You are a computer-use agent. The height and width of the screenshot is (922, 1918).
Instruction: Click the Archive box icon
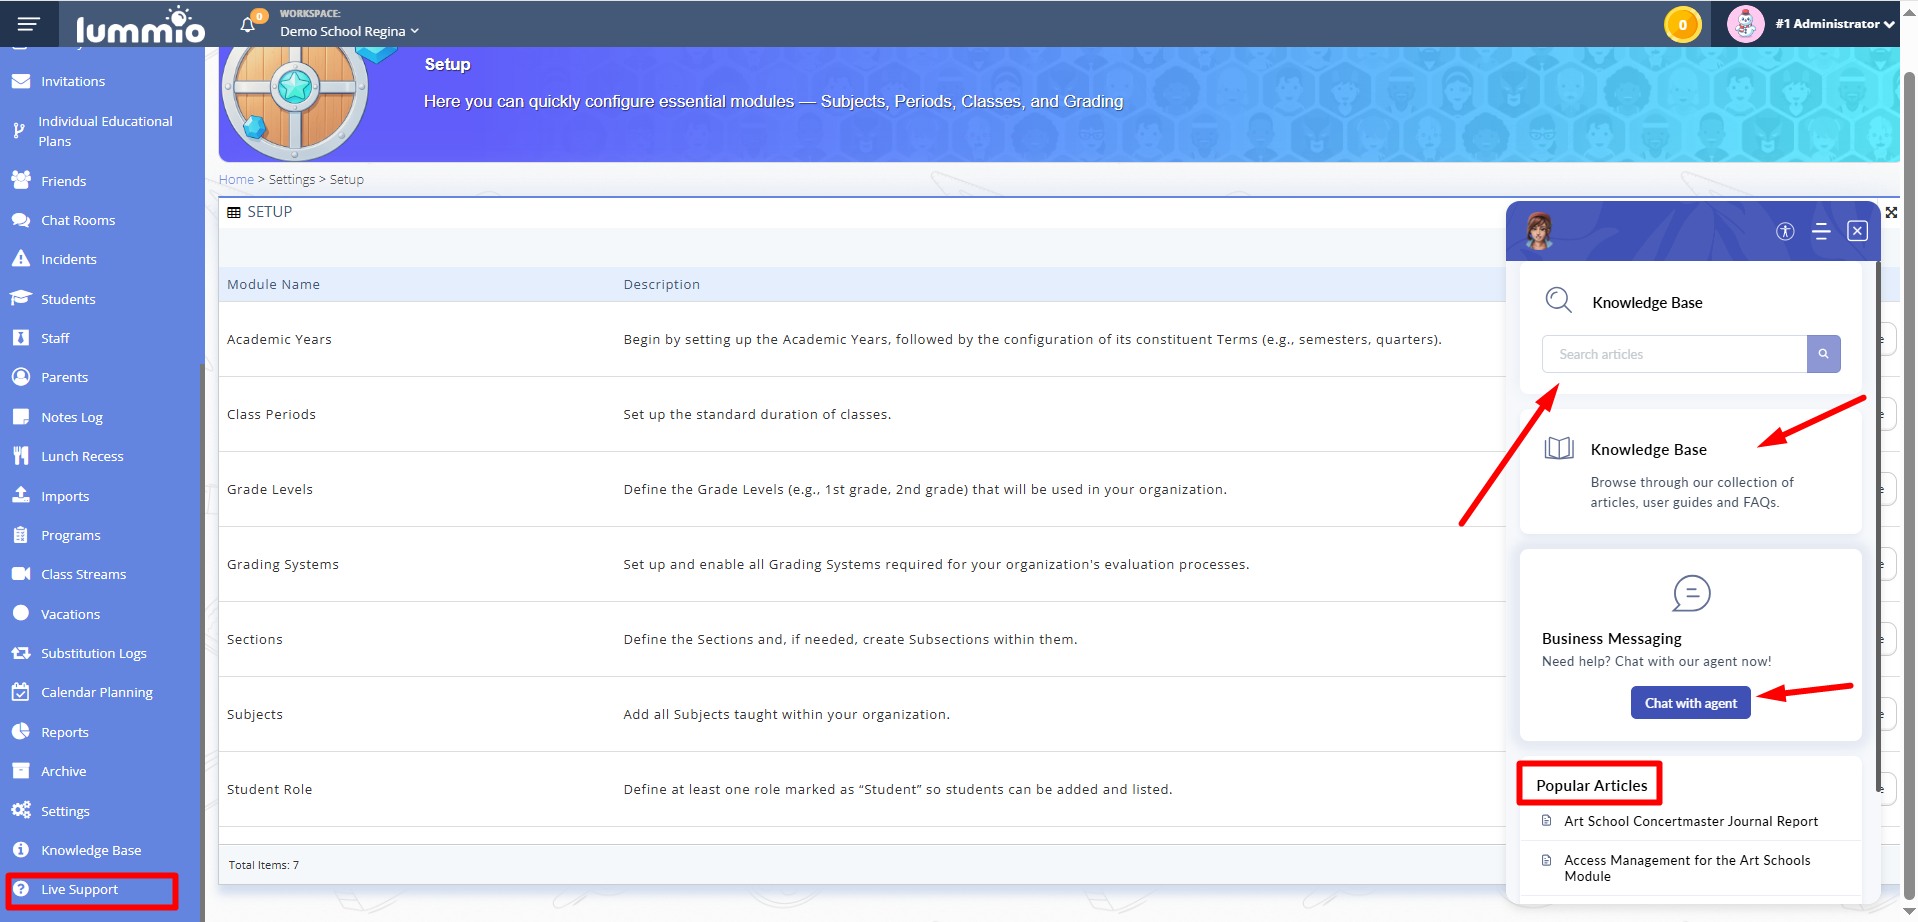(x=21, y=771)
